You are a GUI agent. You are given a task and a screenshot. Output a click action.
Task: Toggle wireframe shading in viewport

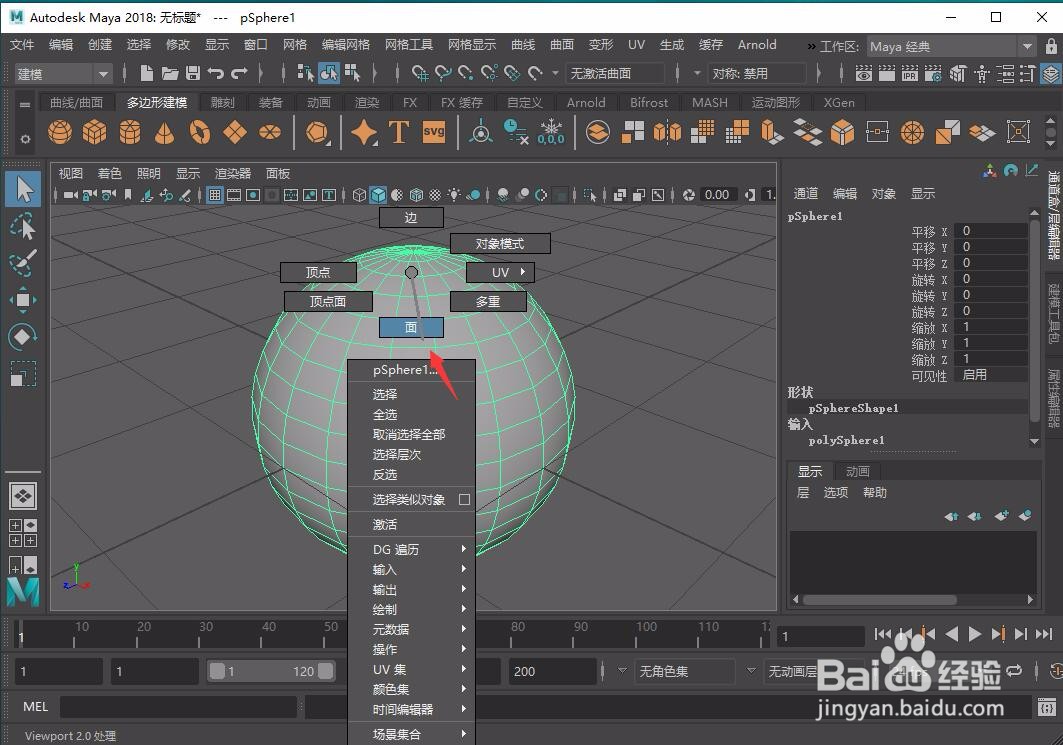[359, 195]
